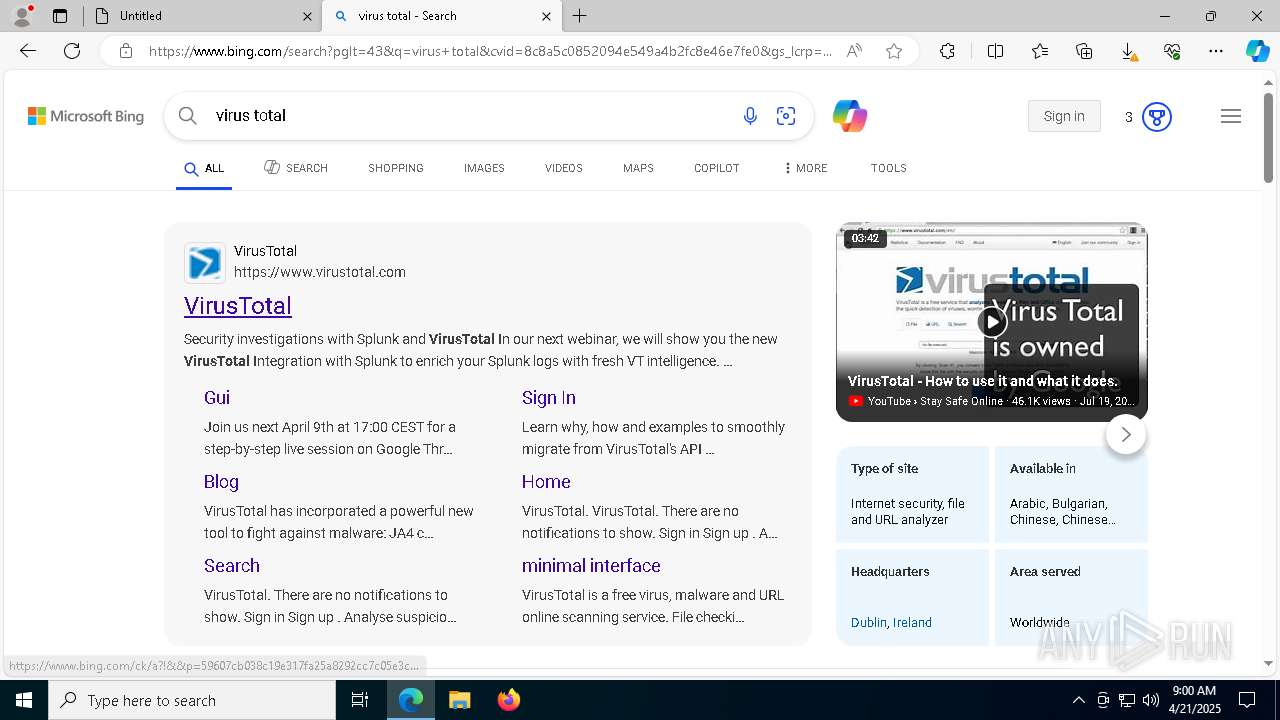The height and width of the screenshot is (720, 1280).
Task: Open Edge Settings and more menu
Action: [1216, 51]
